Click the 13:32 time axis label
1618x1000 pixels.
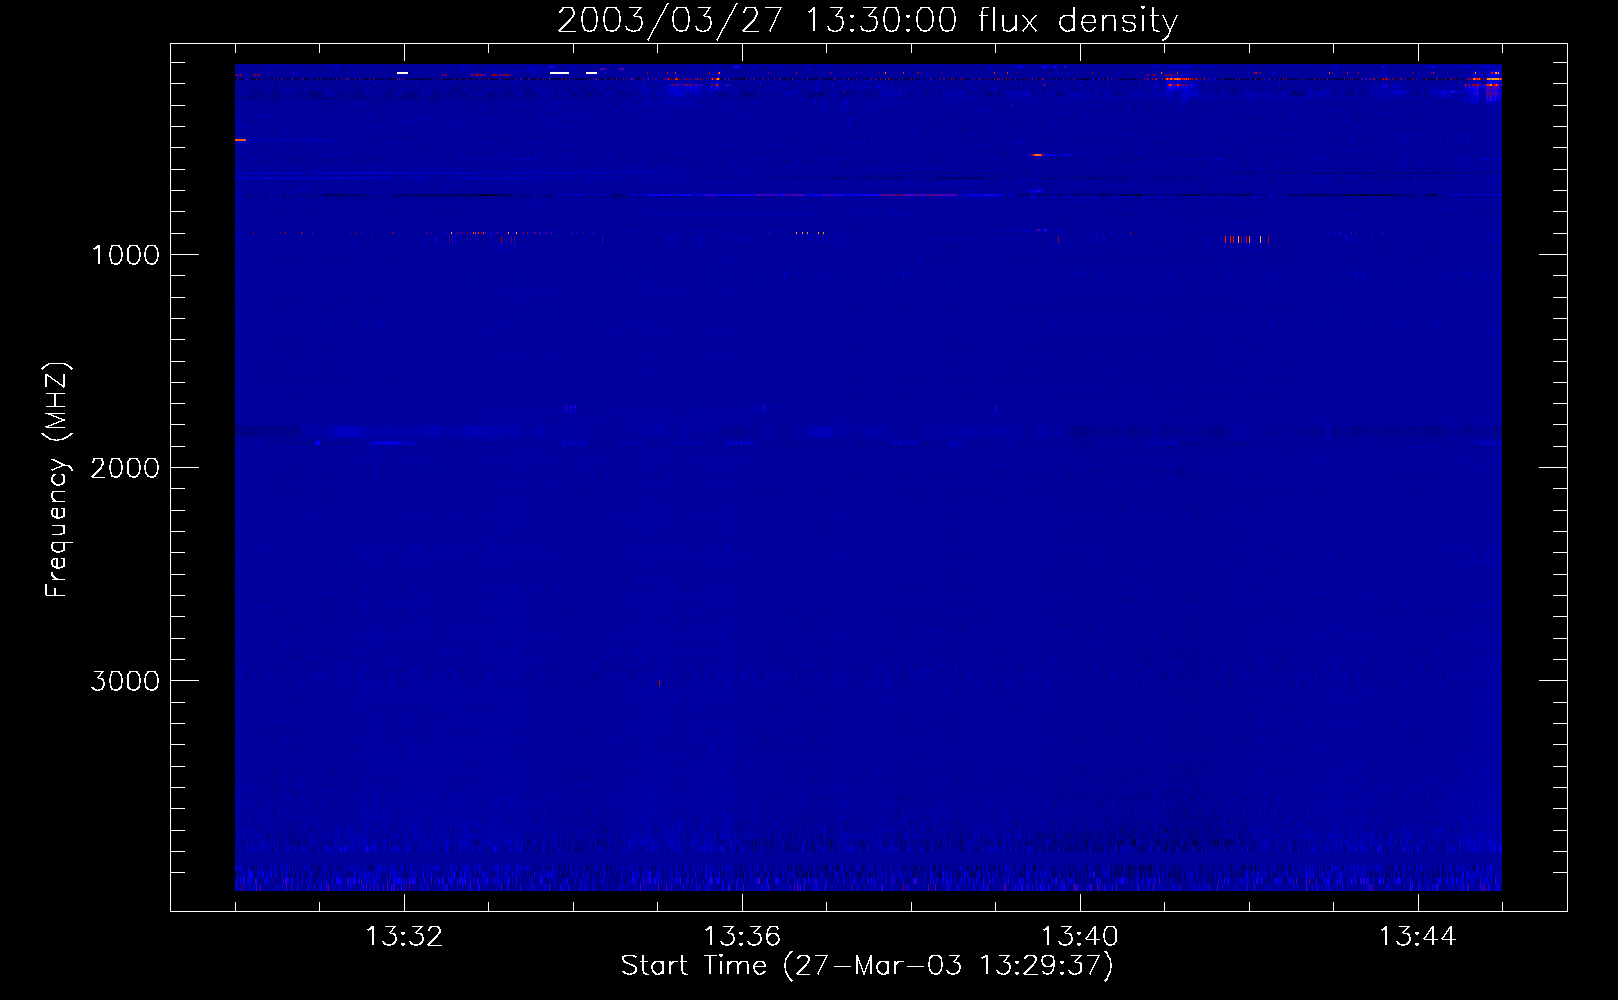(x=404, y=937)
